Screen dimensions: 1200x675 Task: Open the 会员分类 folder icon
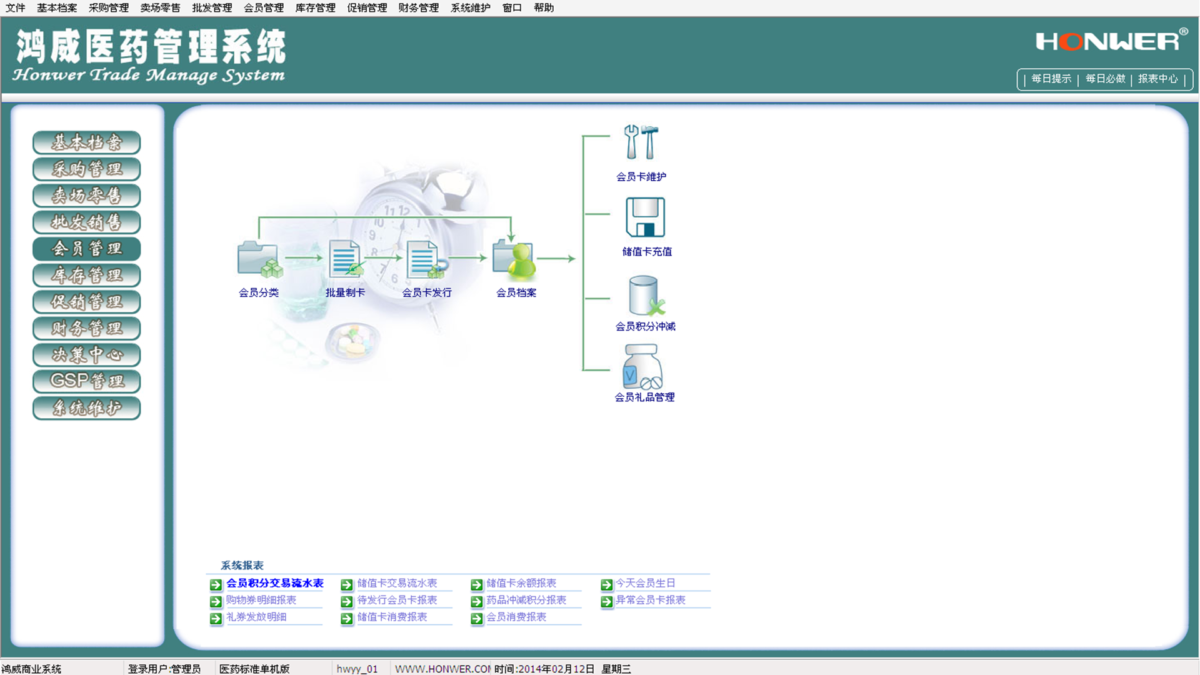click(259, 260)
